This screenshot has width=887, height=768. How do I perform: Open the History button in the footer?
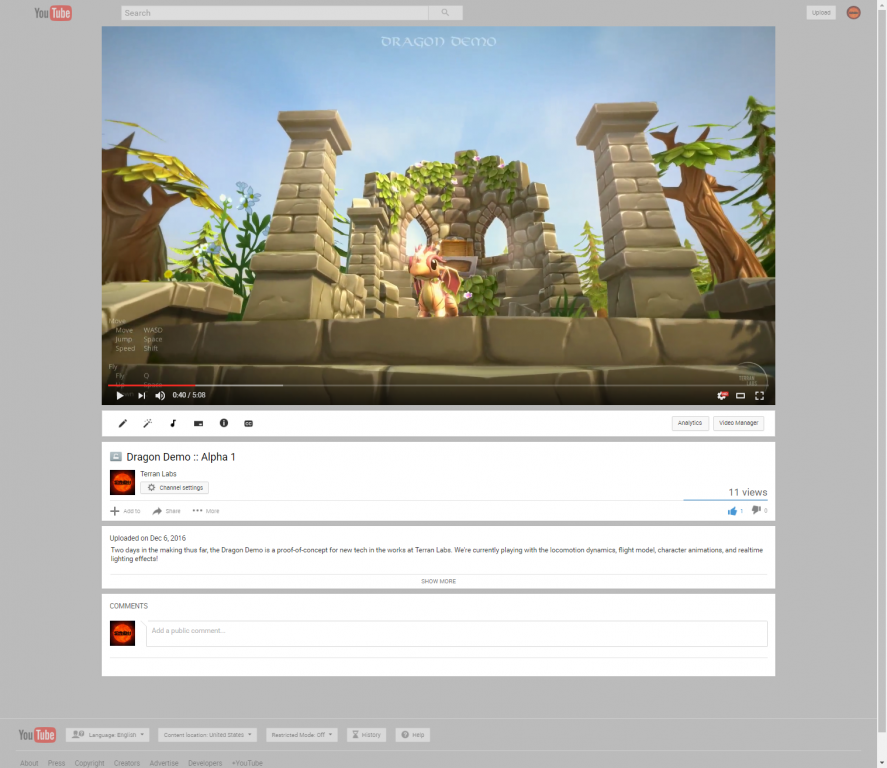coord(367,735)
